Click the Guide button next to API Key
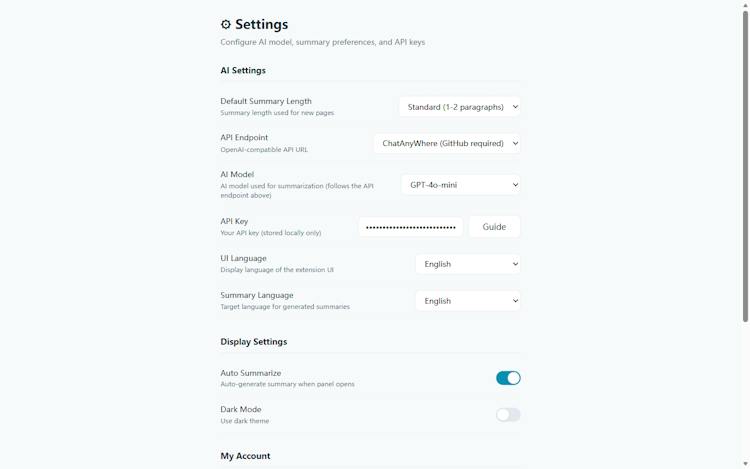 (x=494, y=227)
